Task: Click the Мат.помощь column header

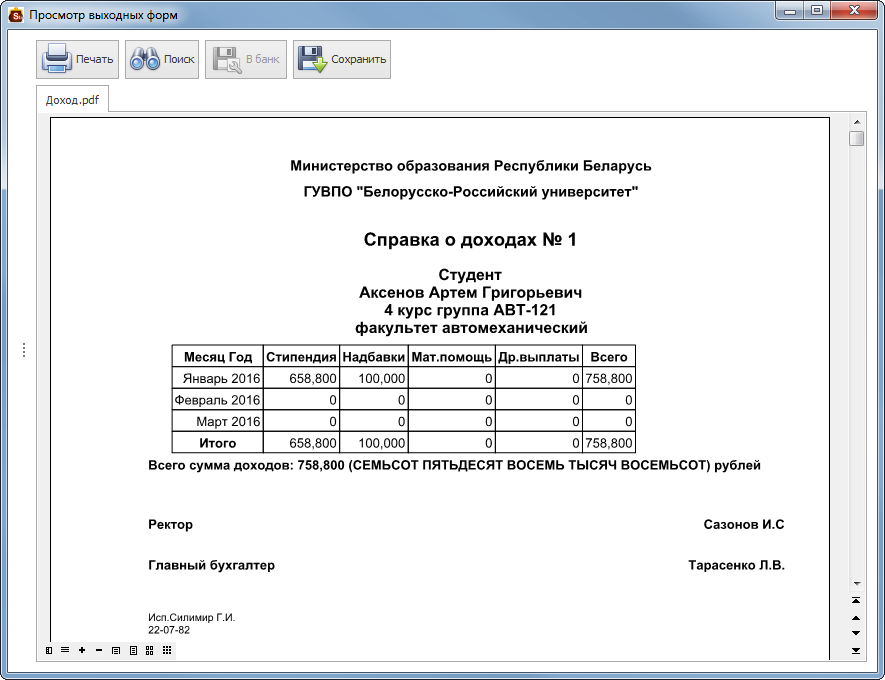Action: [452, 357]
